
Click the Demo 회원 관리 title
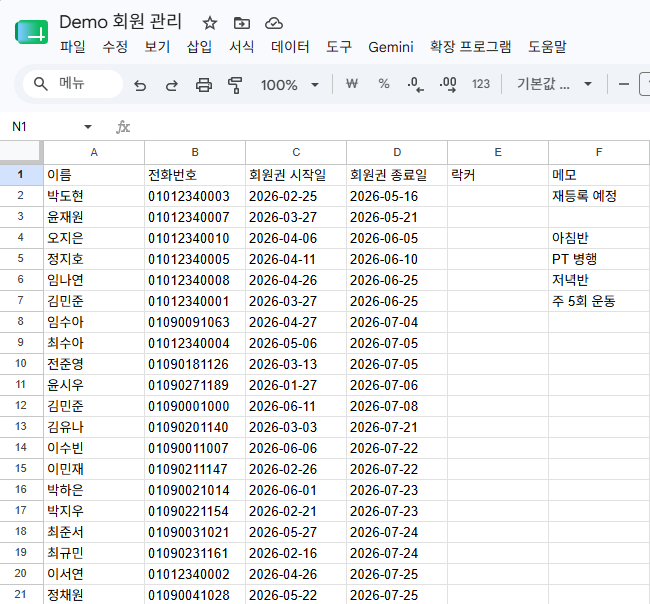click(x=120, y=22)
